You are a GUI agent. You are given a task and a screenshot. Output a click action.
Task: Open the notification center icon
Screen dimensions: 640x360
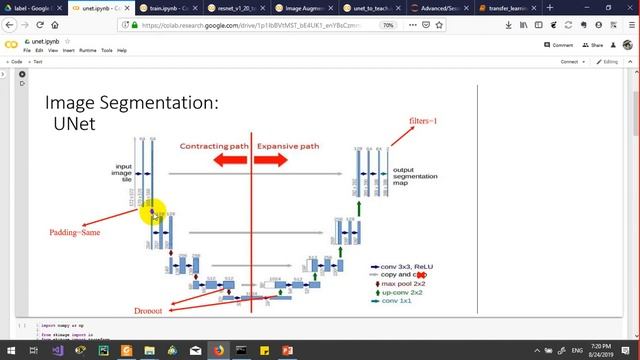tap(625, 351)
